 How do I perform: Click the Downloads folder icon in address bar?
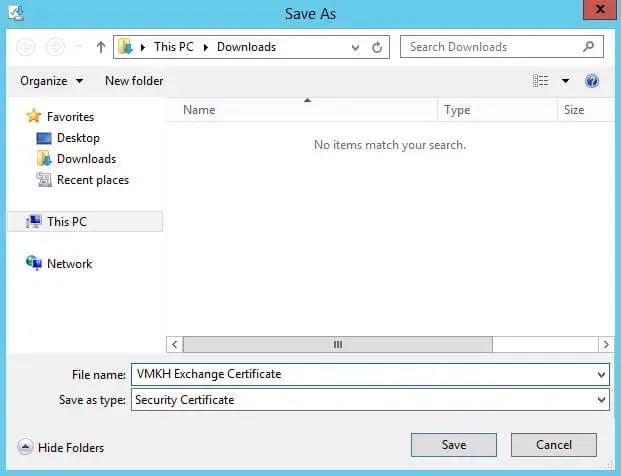(125, 47)
